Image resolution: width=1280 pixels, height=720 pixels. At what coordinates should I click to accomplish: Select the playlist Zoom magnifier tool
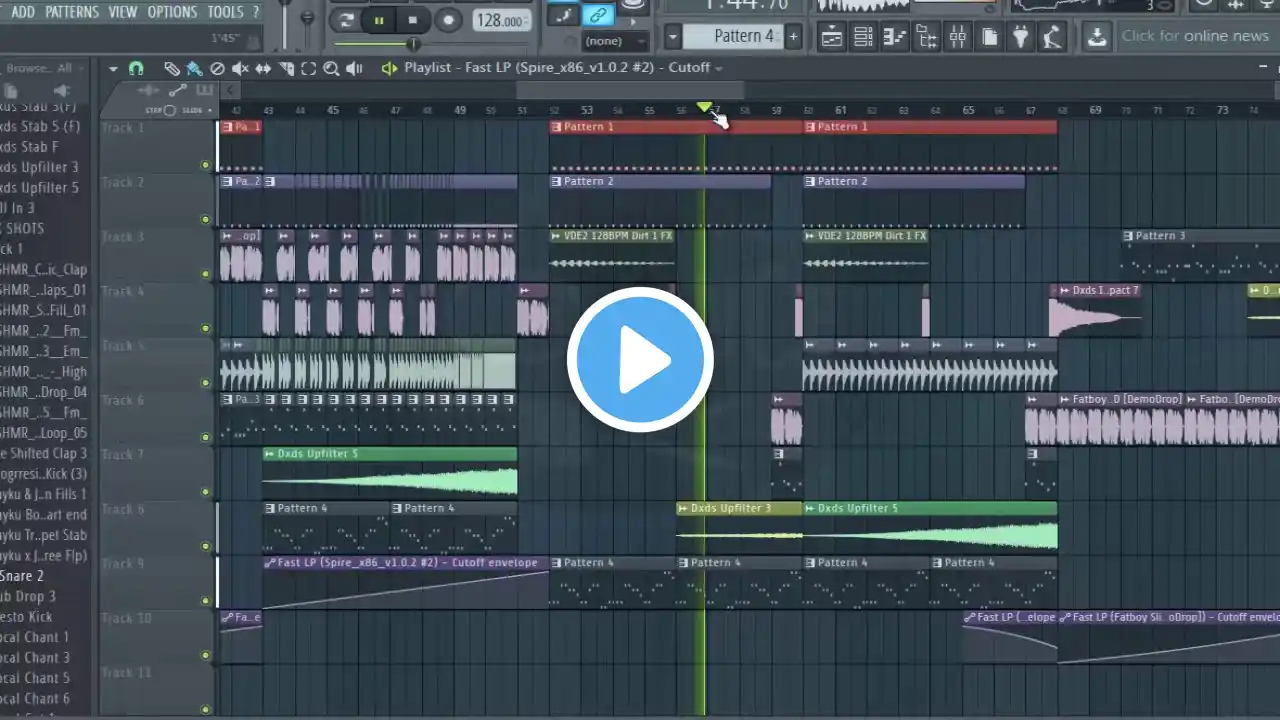tap(331, 68)
